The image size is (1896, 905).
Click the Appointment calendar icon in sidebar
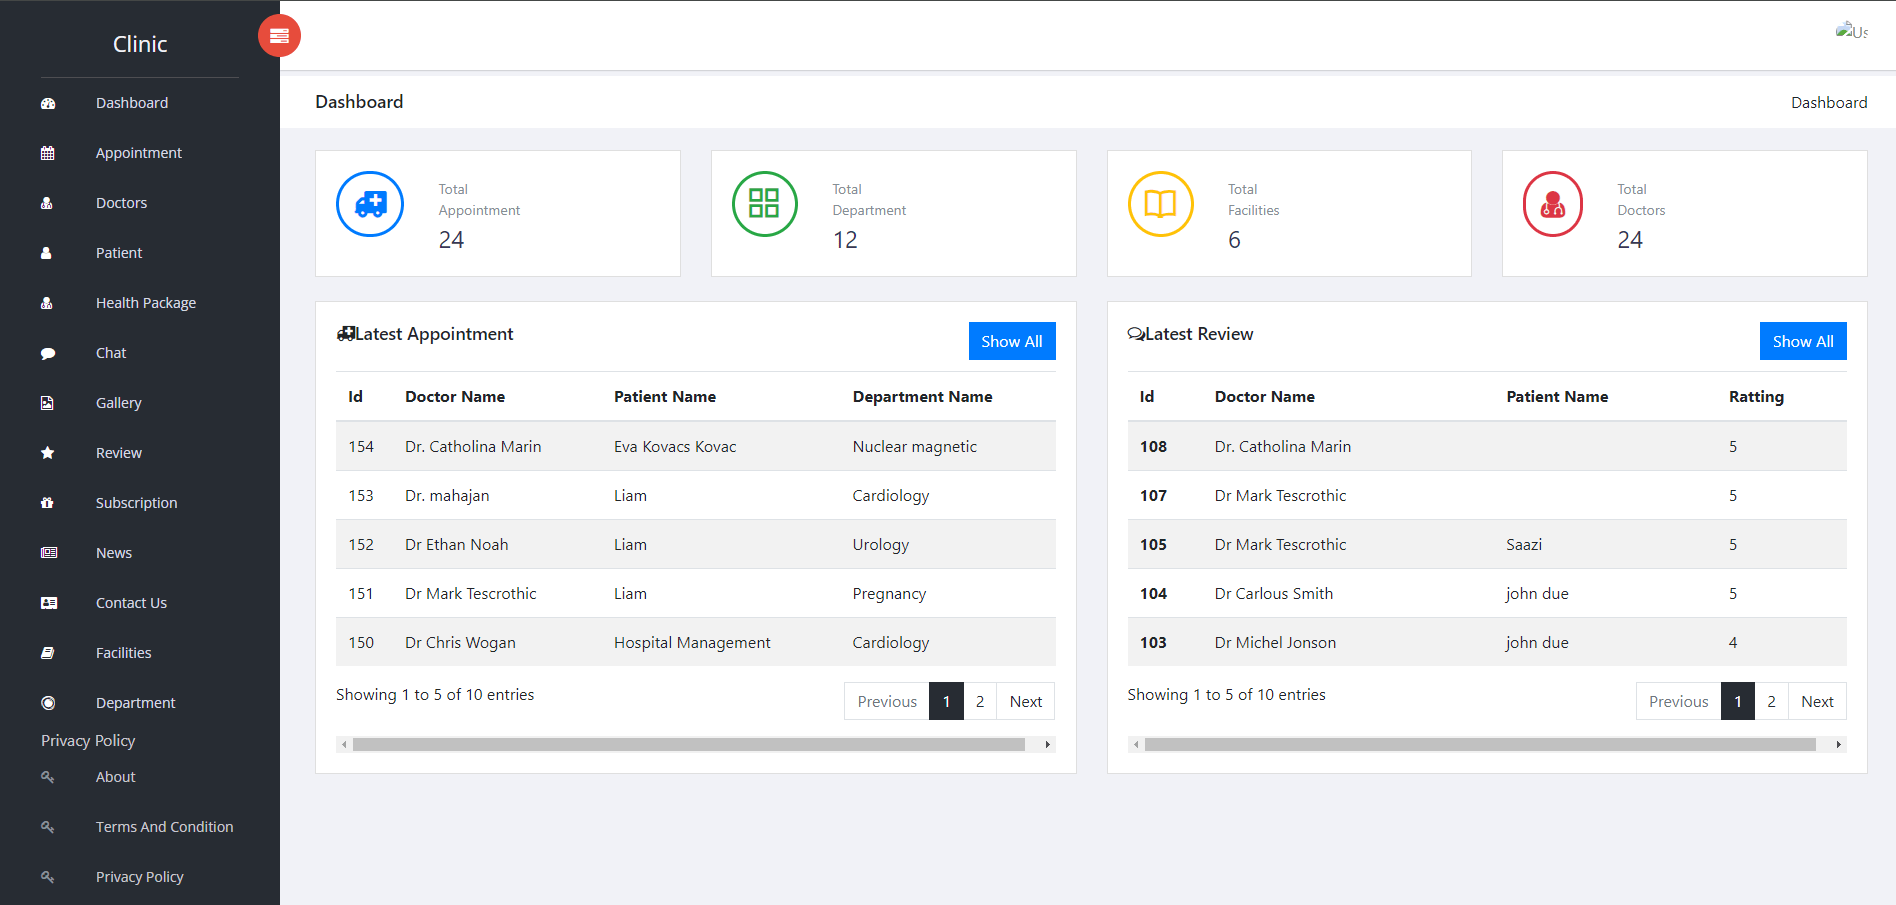48,153
